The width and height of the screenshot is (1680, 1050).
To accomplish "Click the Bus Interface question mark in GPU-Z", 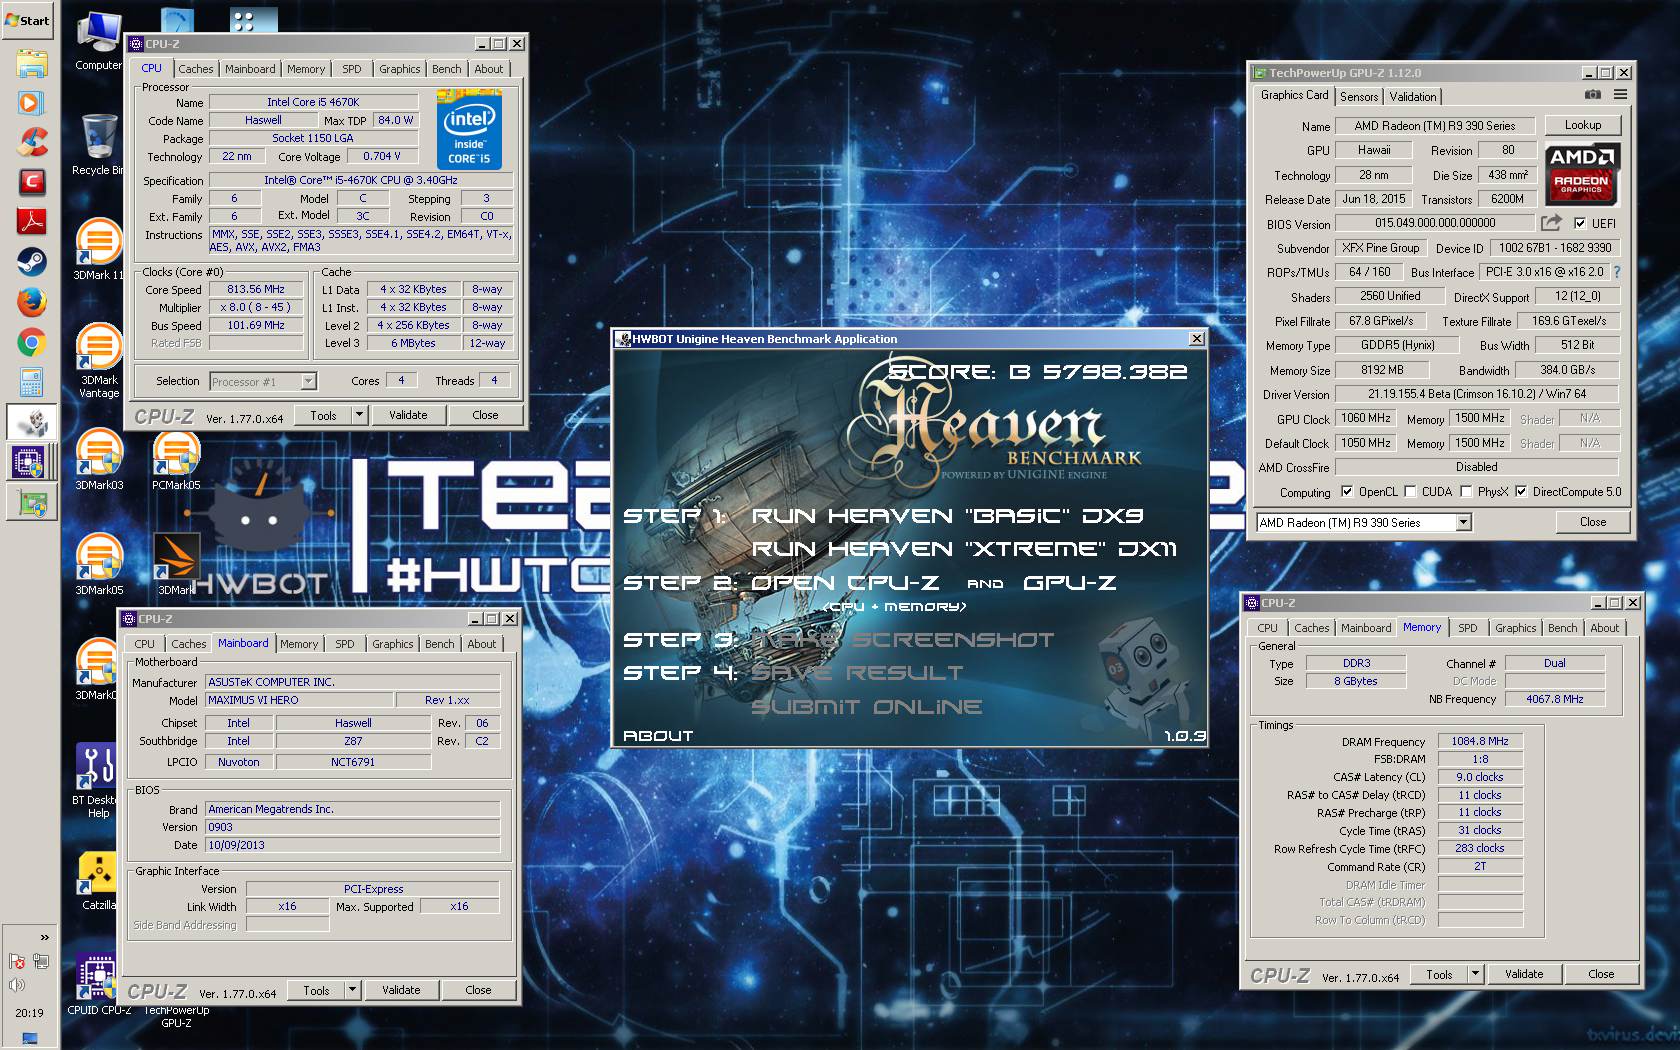I will pos(1616,272).
